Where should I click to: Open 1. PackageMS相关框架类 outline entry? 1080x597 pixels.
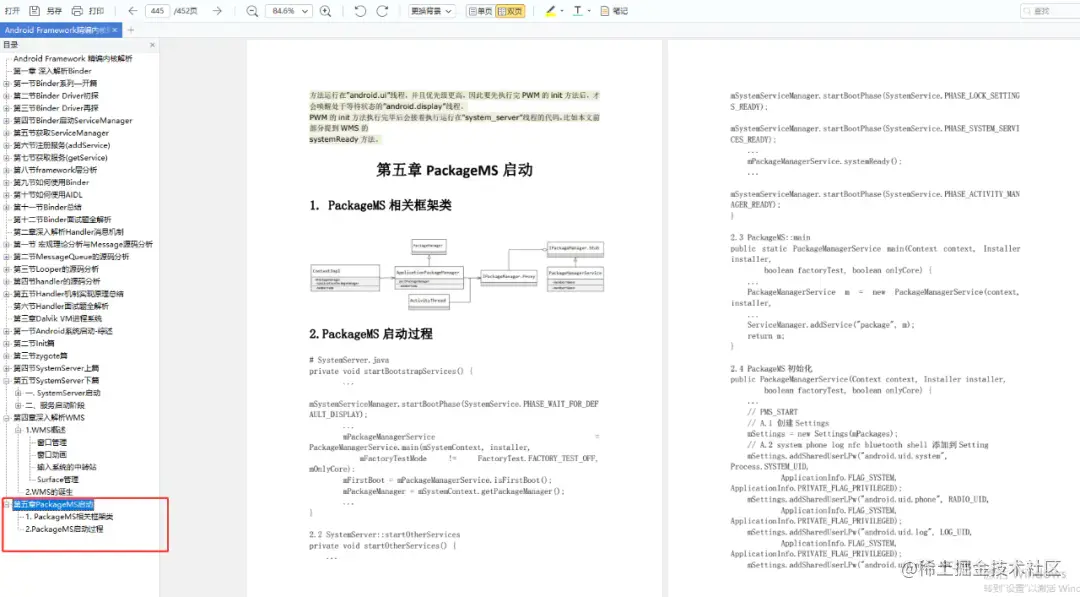(69, 516)
